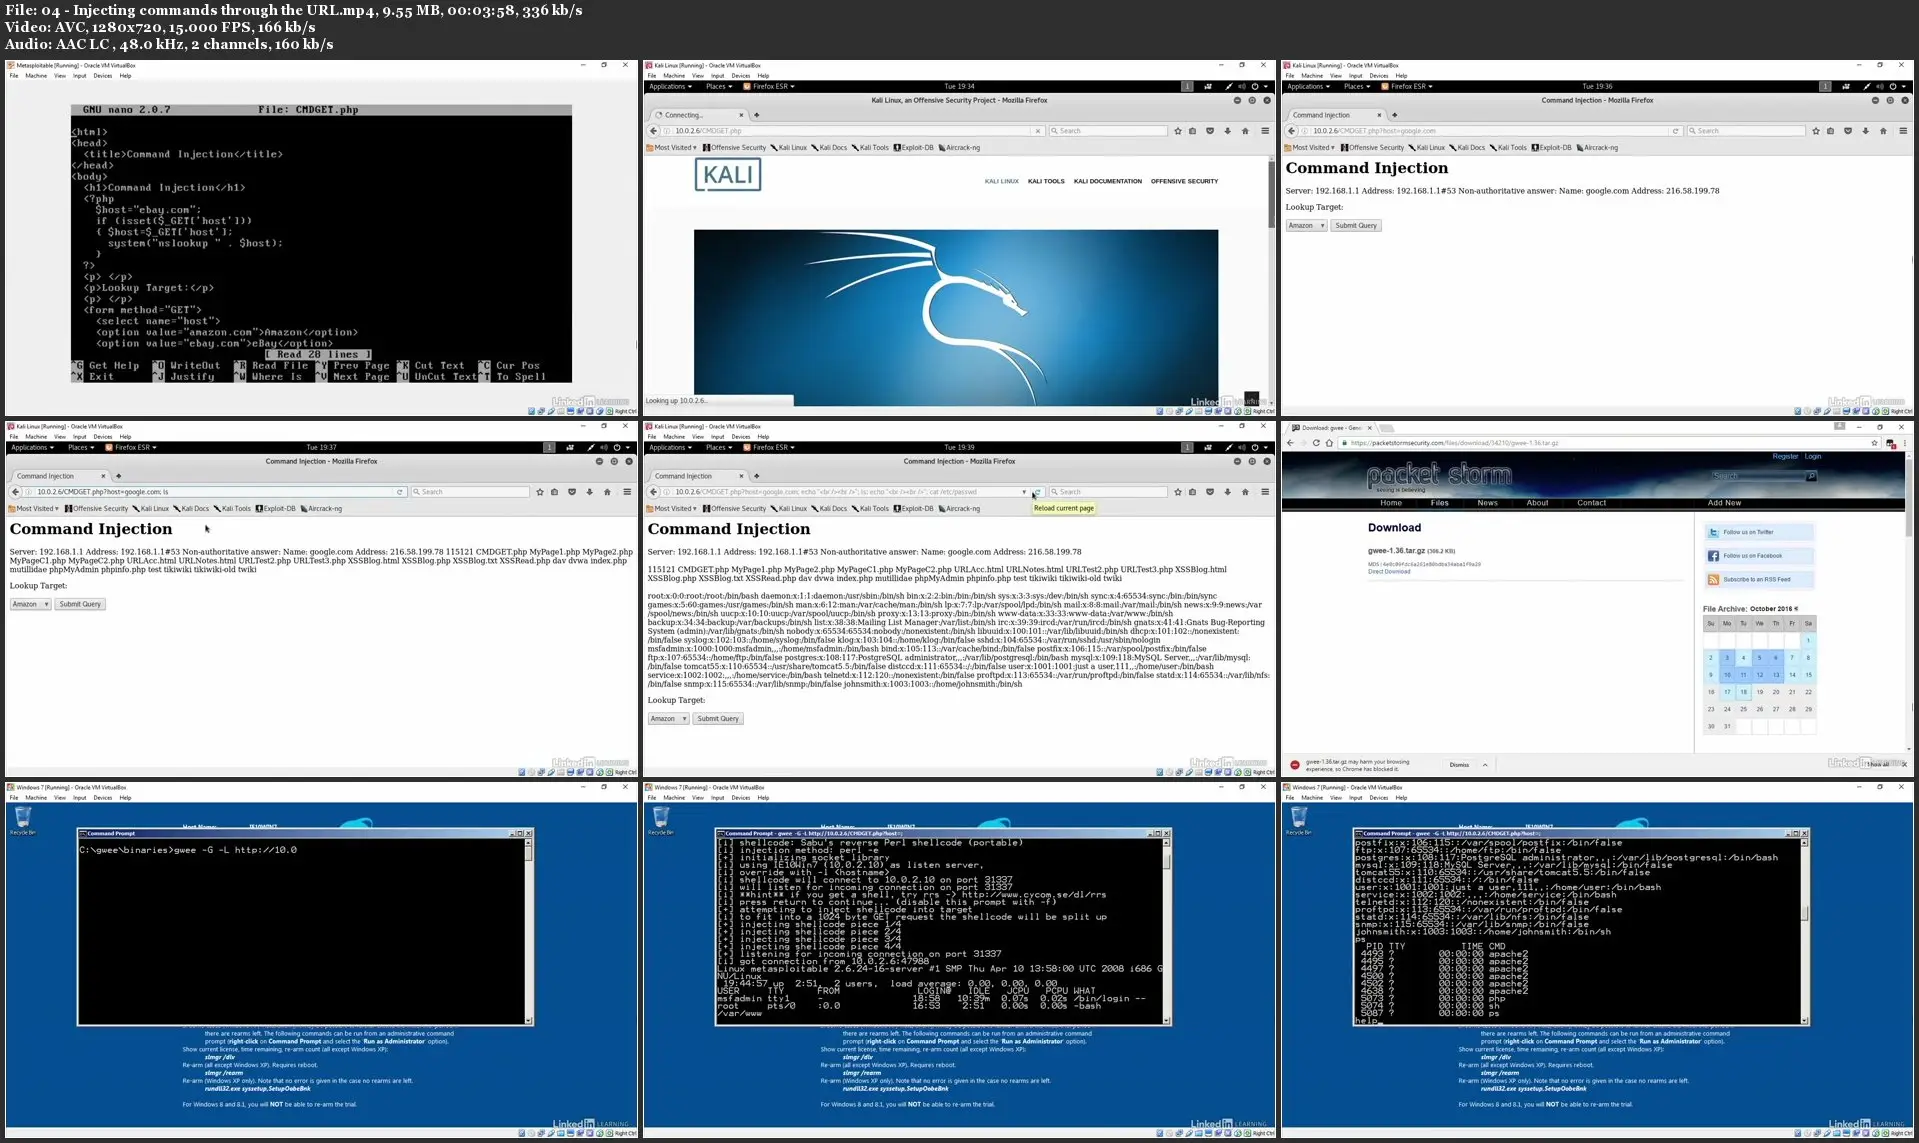Bookmark the packetstormsecurity page with star icon

1874,443
